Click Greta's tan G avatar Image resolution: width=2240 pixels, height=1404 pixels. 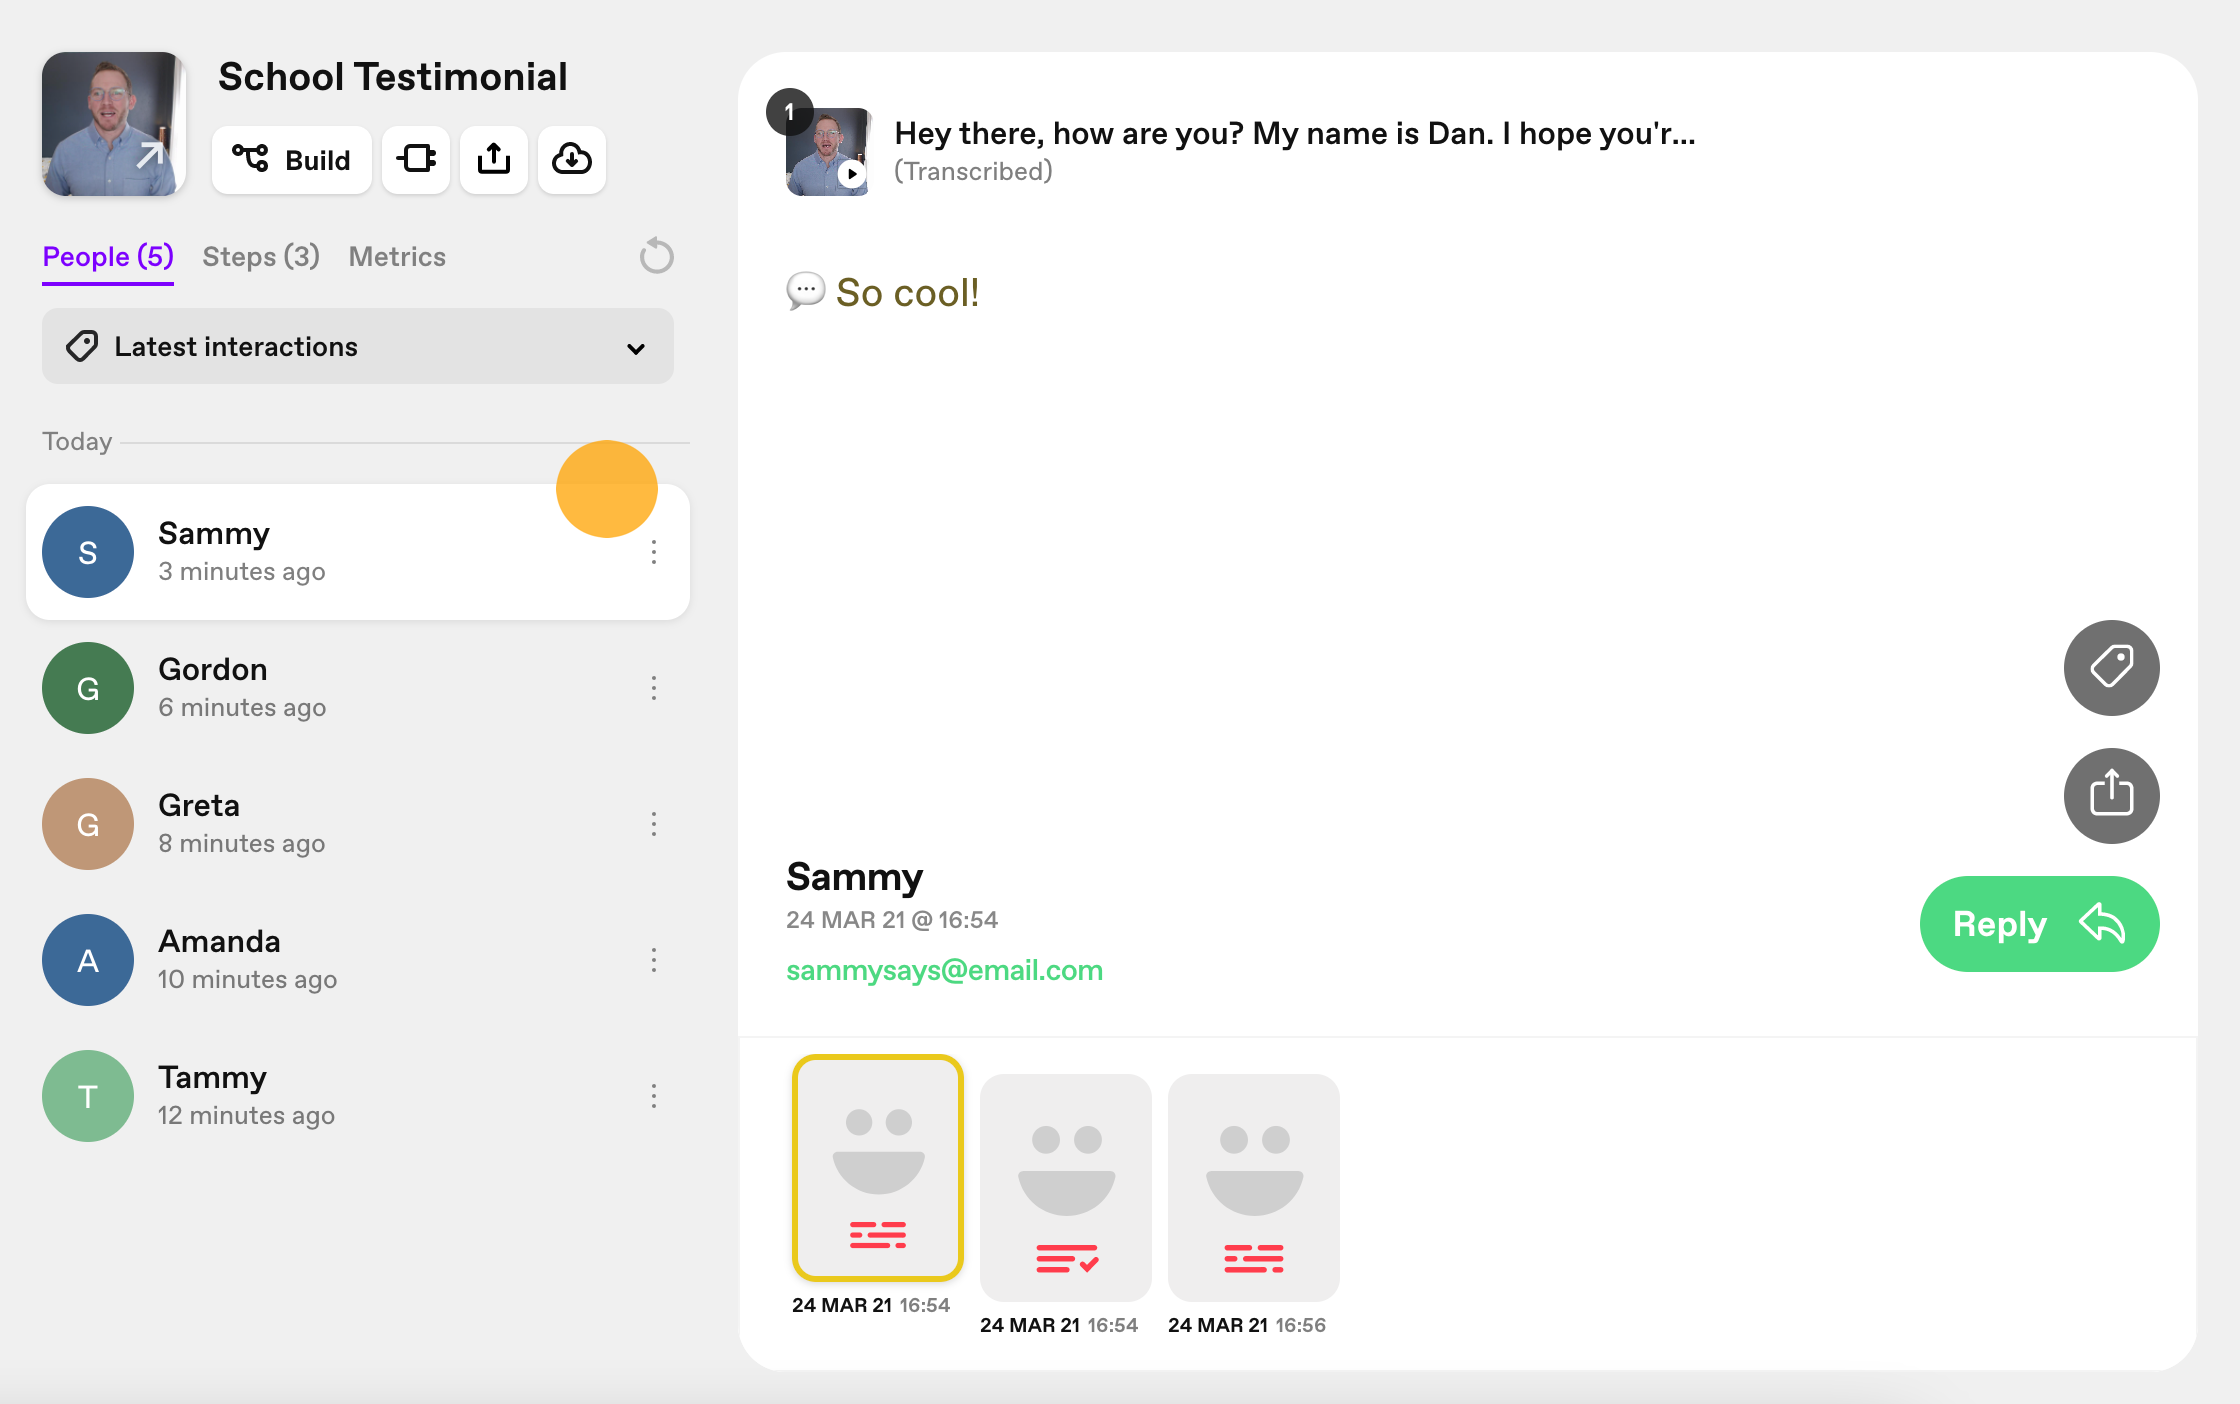point(88,824)
